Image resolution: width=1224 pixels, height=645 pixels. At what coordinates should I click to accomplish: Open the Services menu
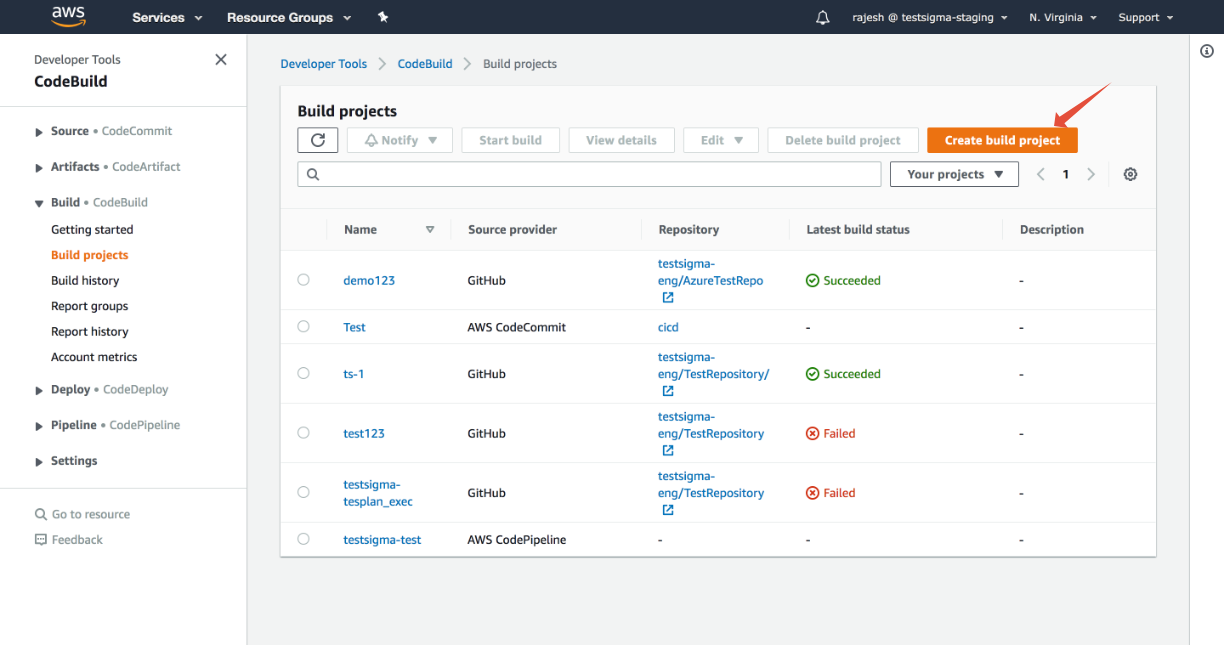(160, 17)
